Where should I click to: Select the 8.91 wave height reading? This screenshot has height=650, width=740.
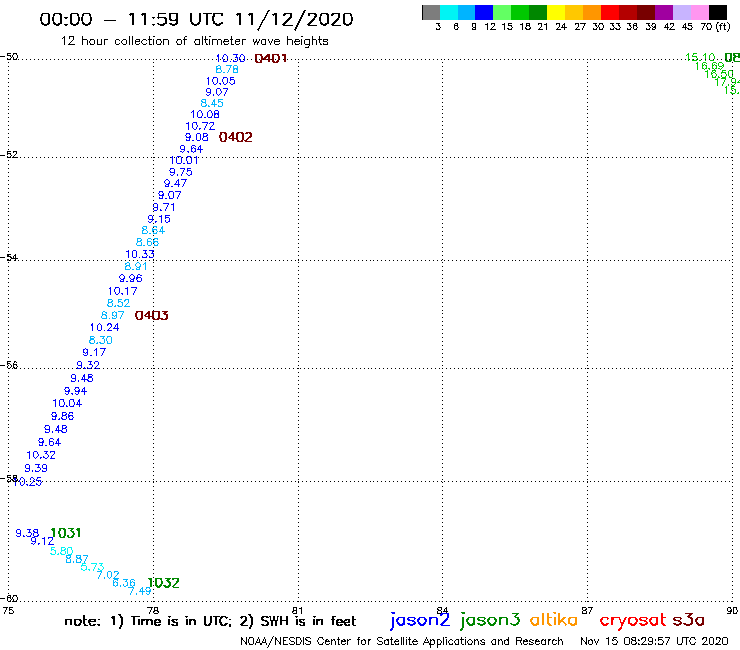(x=136, y=266)
